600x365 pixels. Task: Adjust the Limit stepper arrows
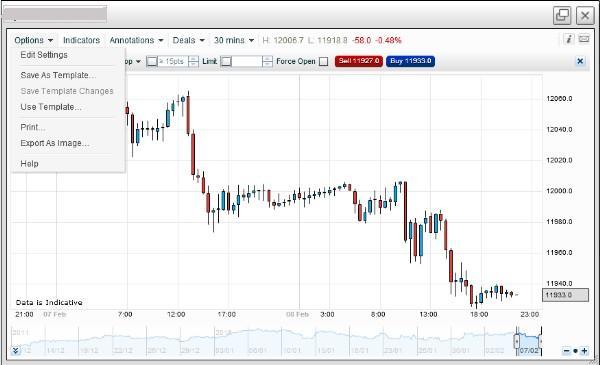coord(267,61)
